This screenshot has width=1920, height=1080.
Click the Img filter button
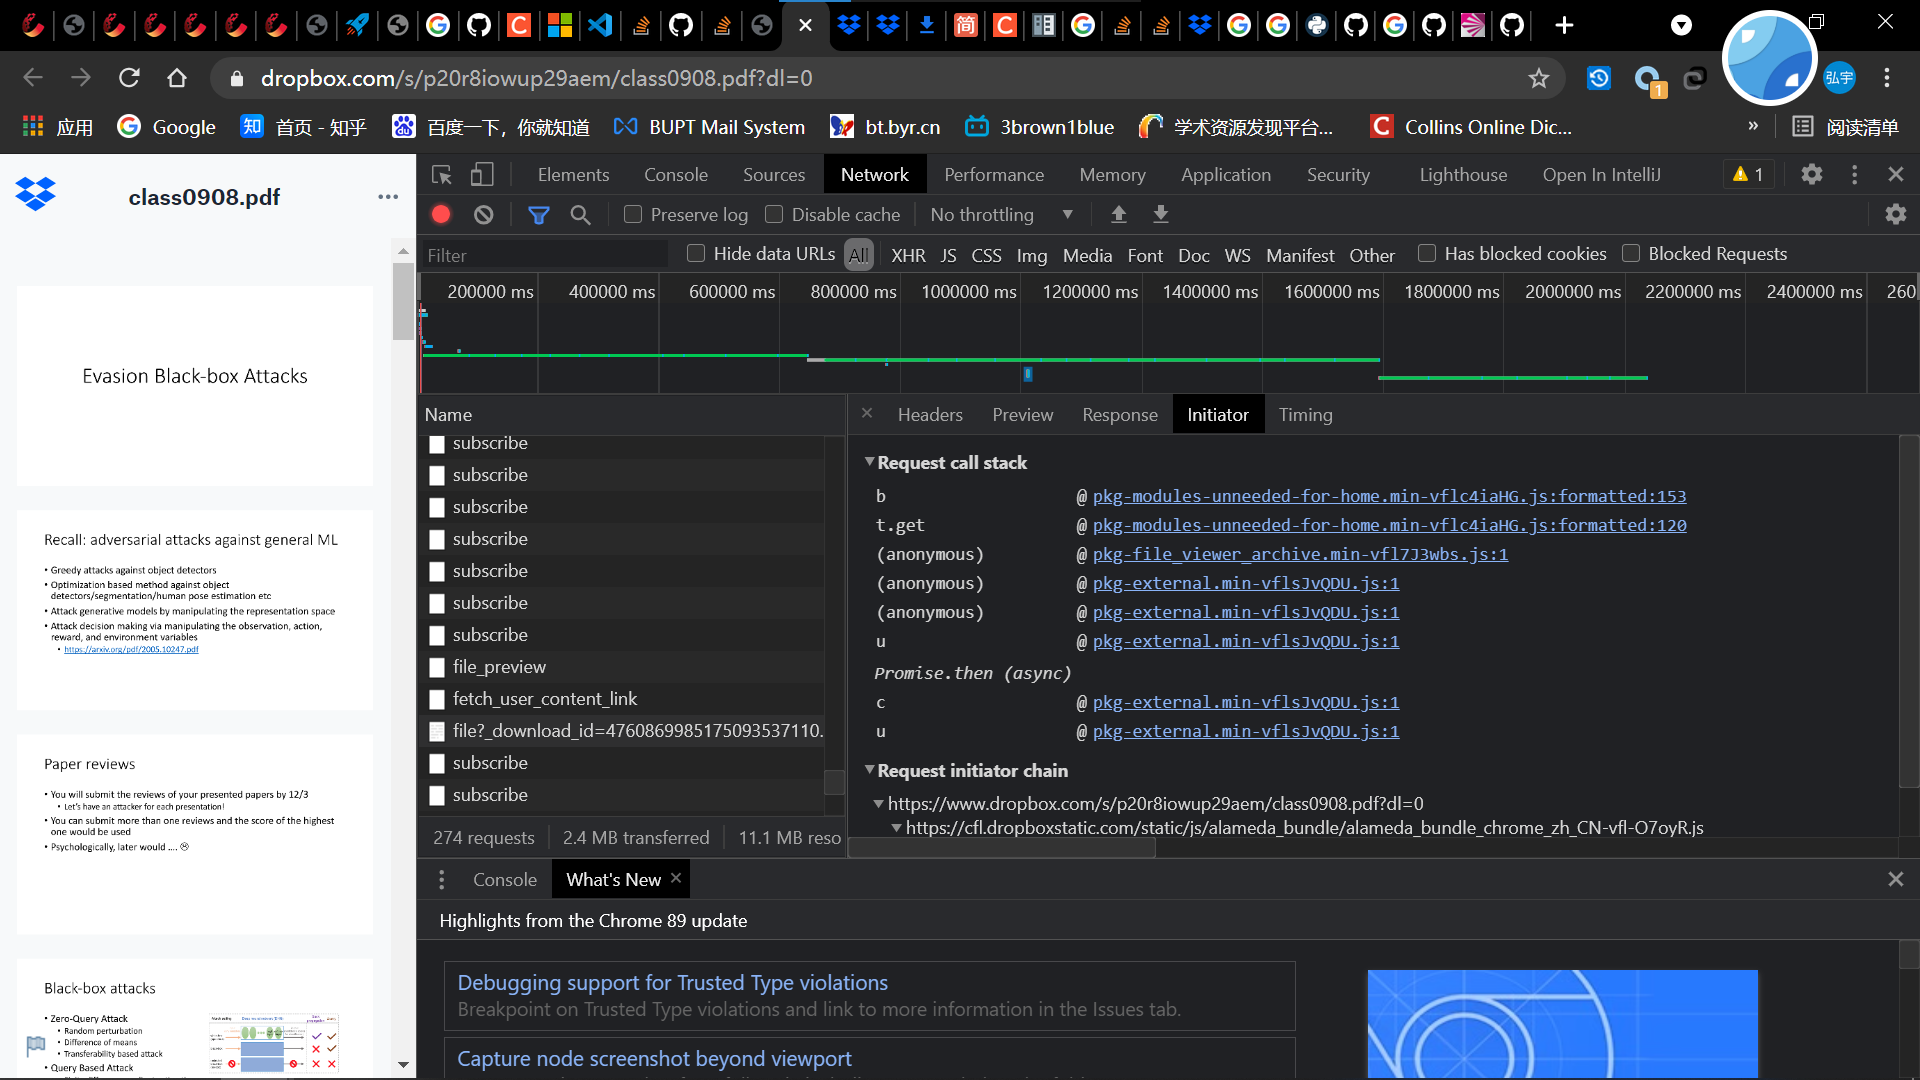coord(1031,255)
